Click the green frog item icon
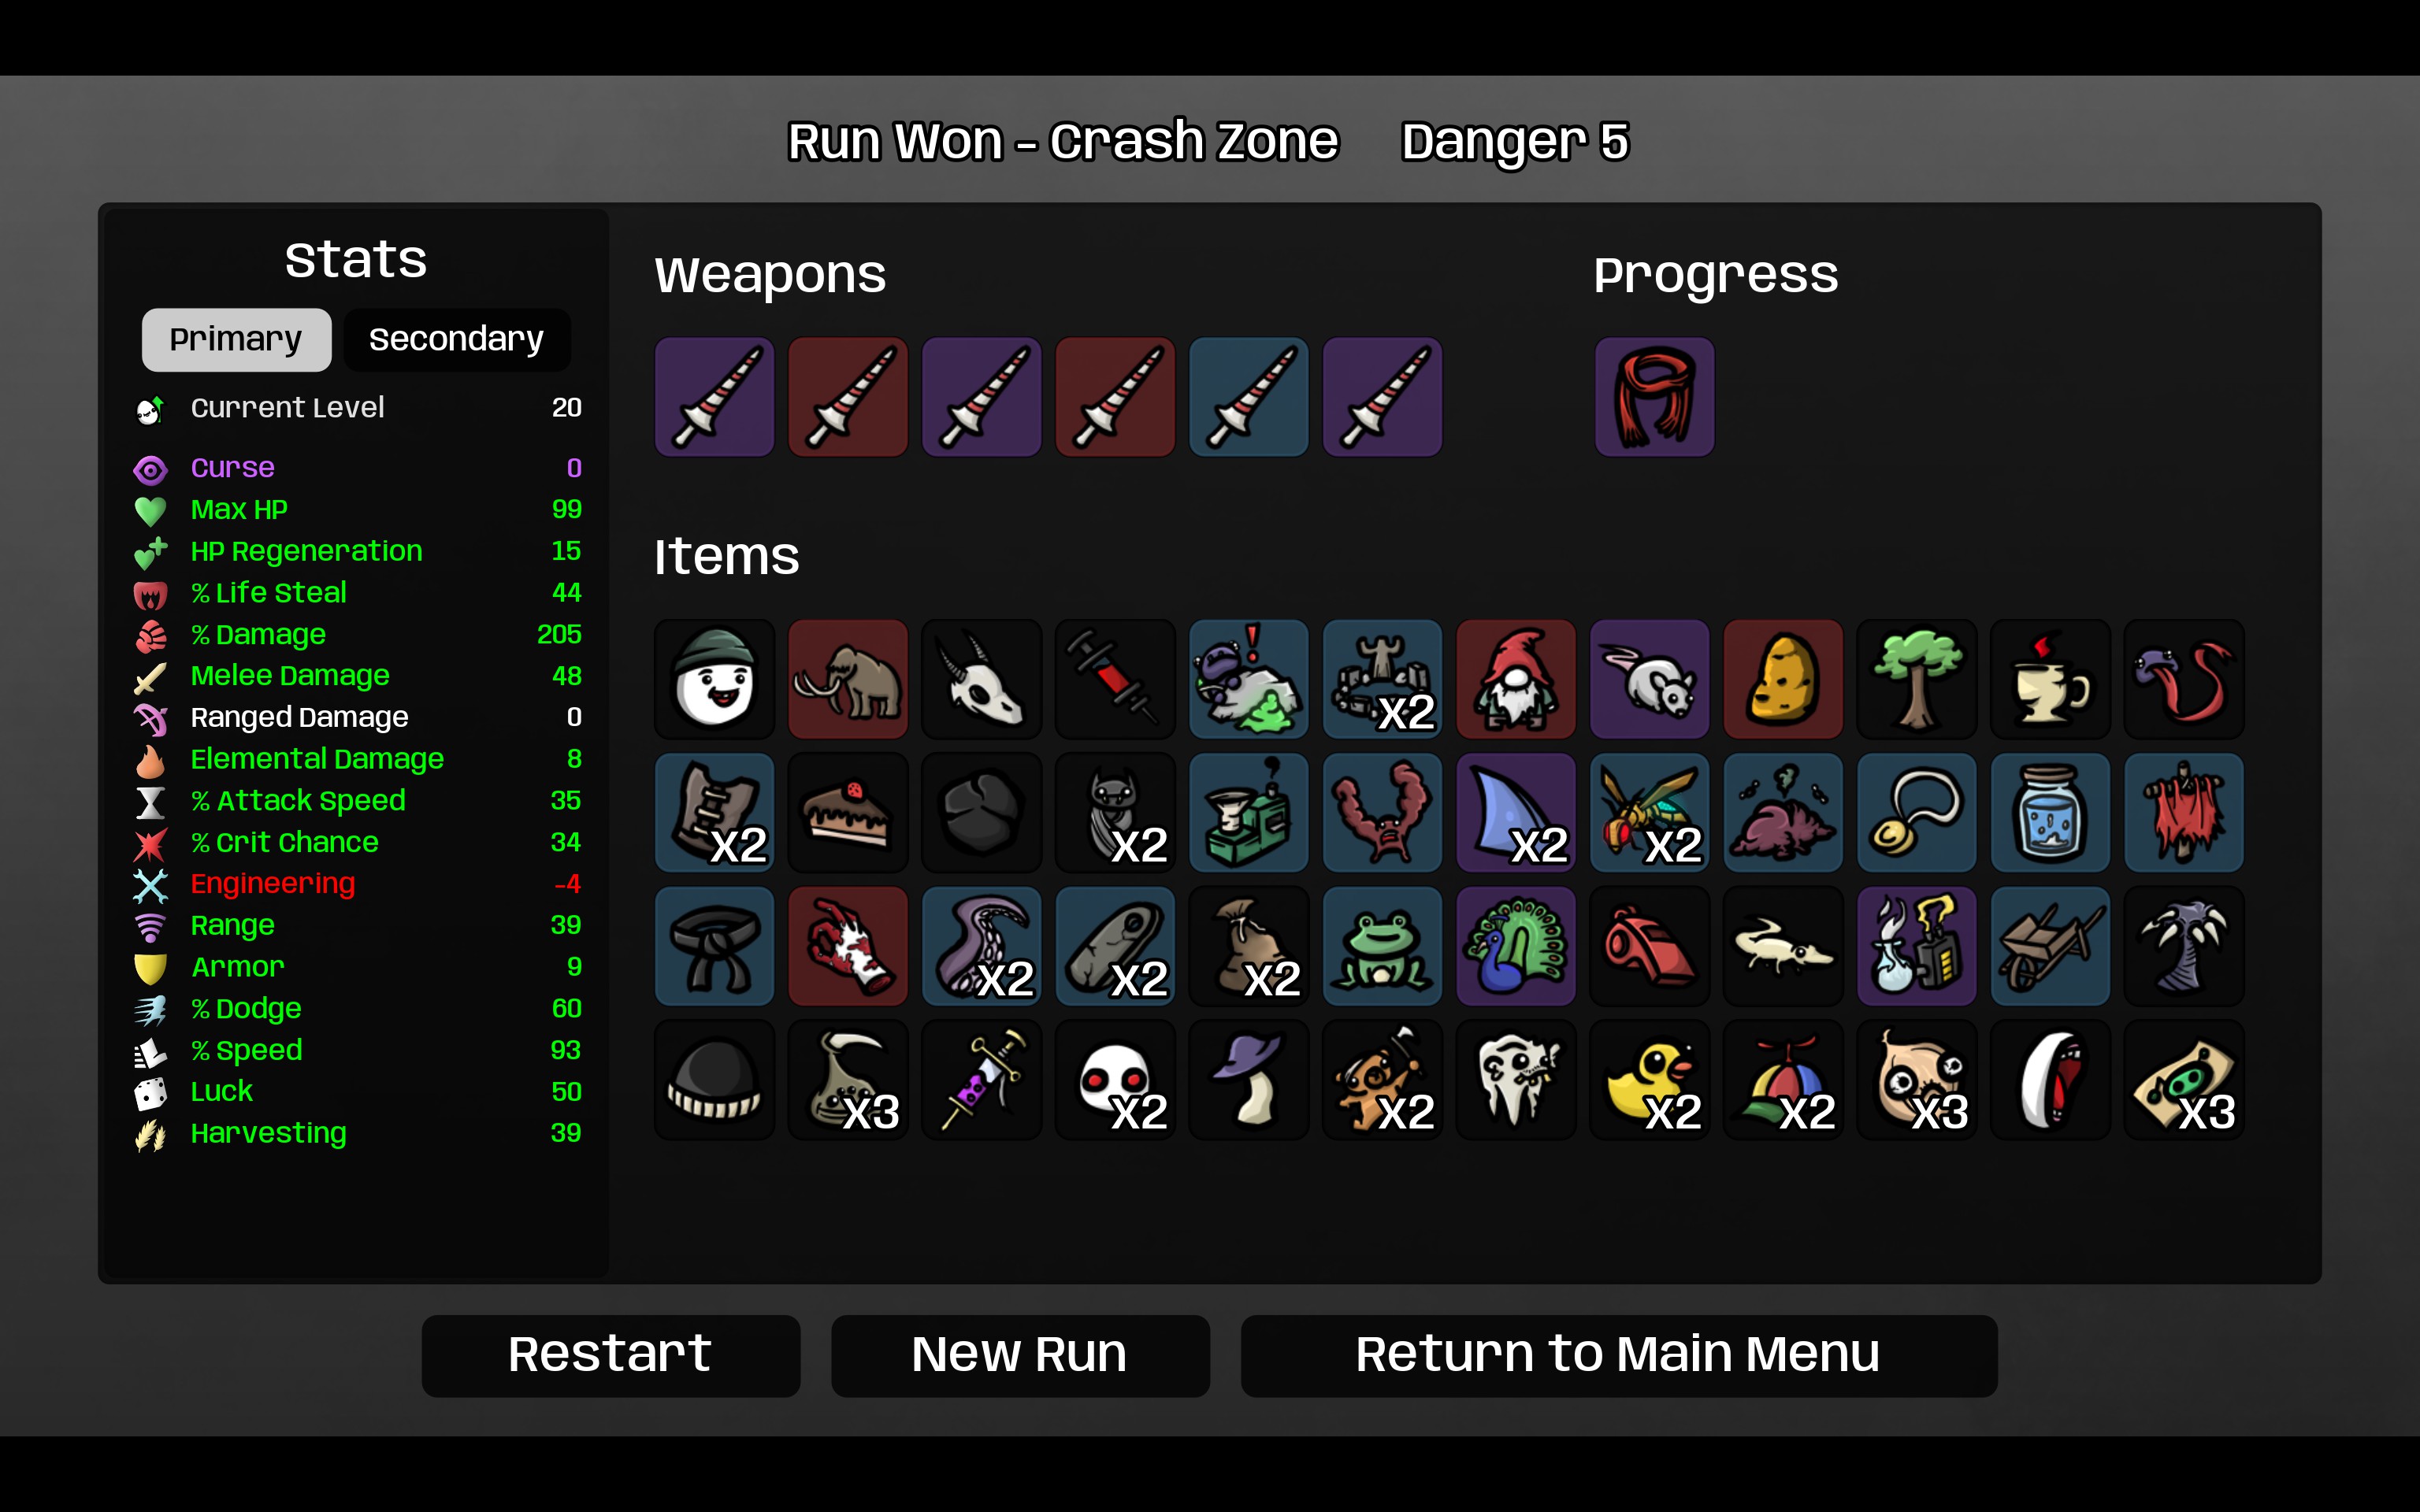Image resolution: width=2420 pixels, height=1512 pixels. click(x=1382, y=946)
